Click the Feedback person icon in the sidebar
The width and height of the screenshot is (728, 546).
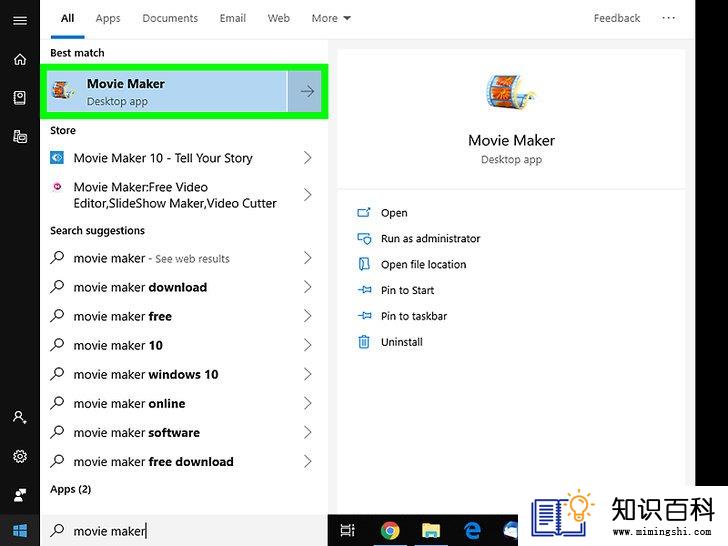tap(20, 495)
